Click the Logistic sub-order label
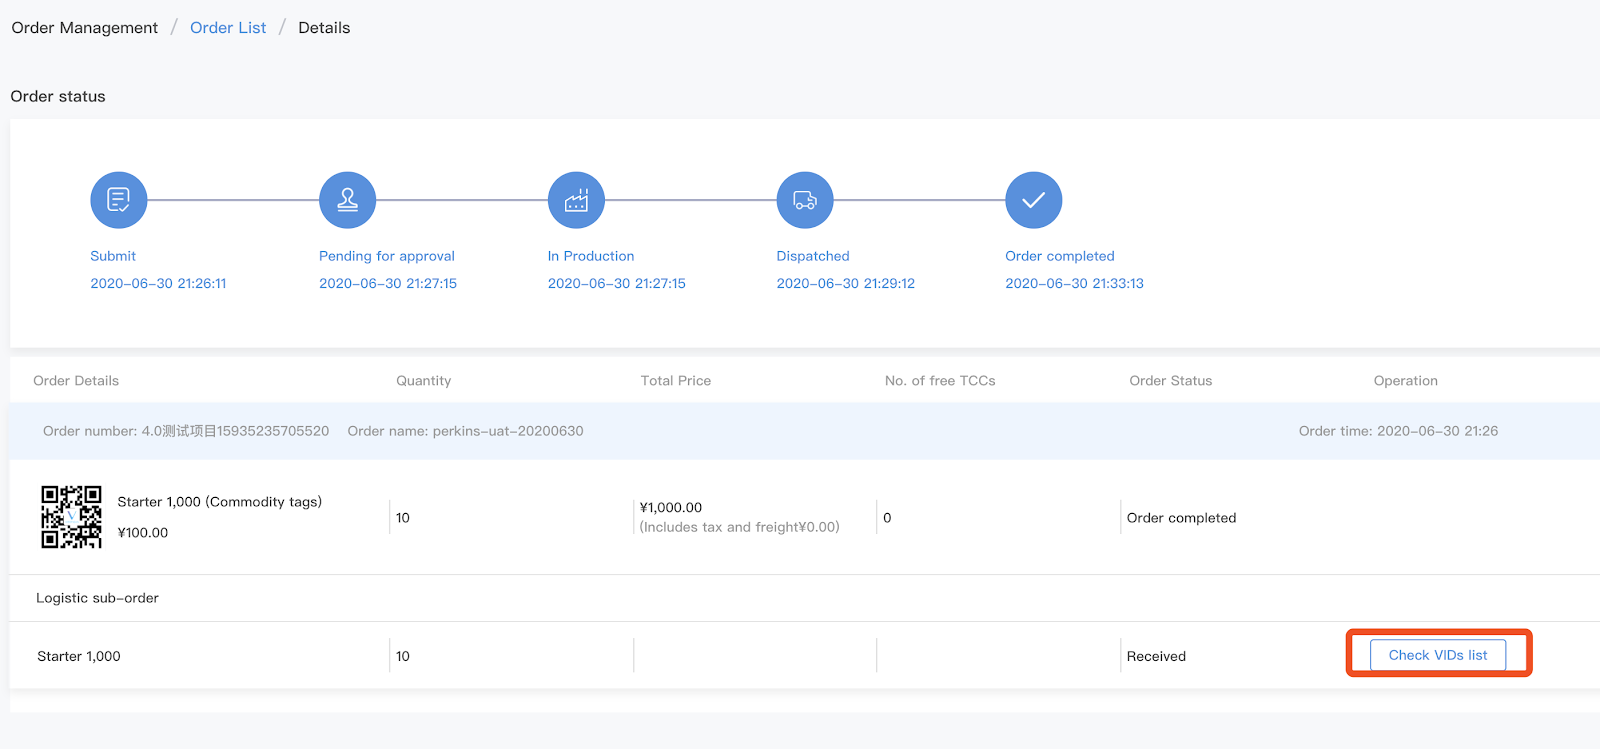 point(98,598)
